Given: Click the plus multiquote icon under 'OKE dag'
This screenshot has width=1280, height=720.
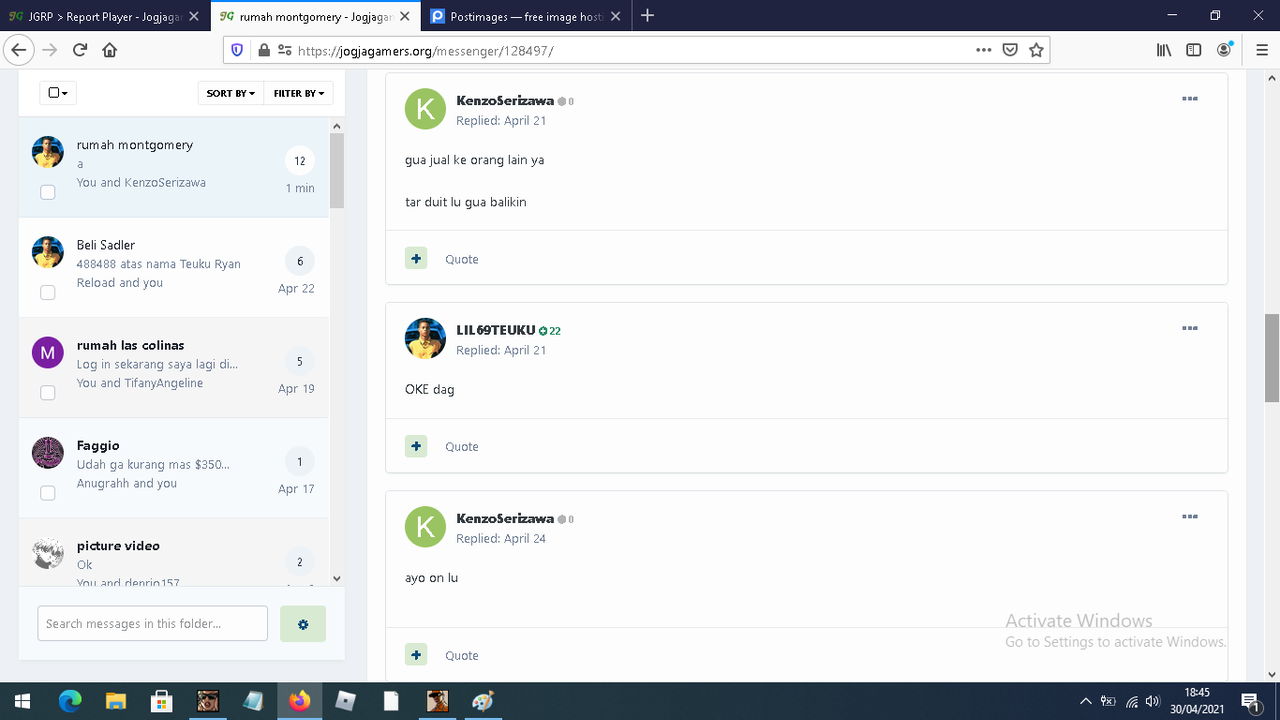Looking at the screenshot, I should [416, 446].
